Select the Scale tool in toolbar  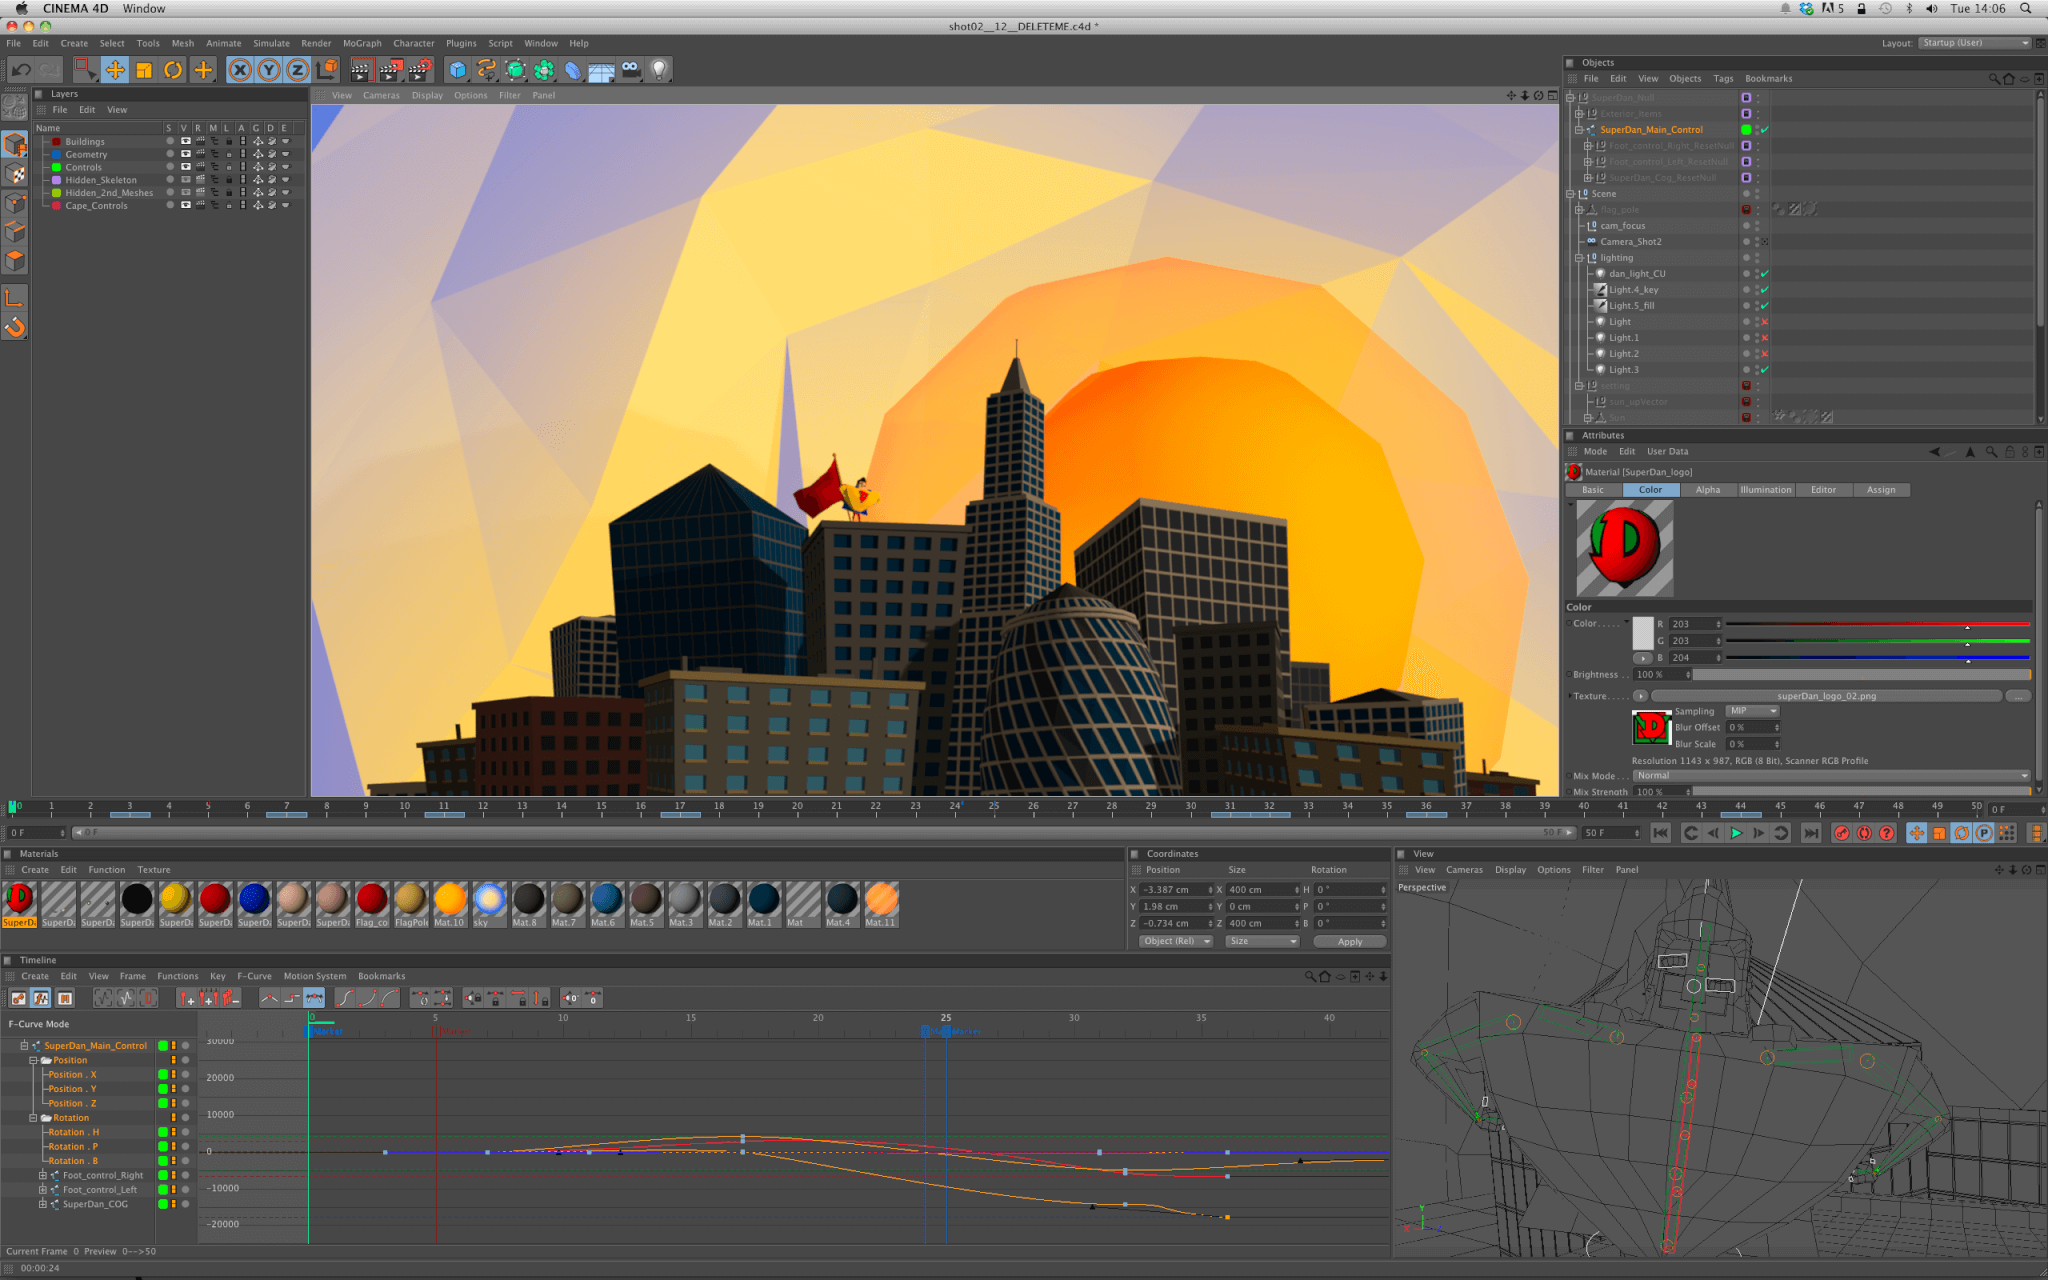144,70
